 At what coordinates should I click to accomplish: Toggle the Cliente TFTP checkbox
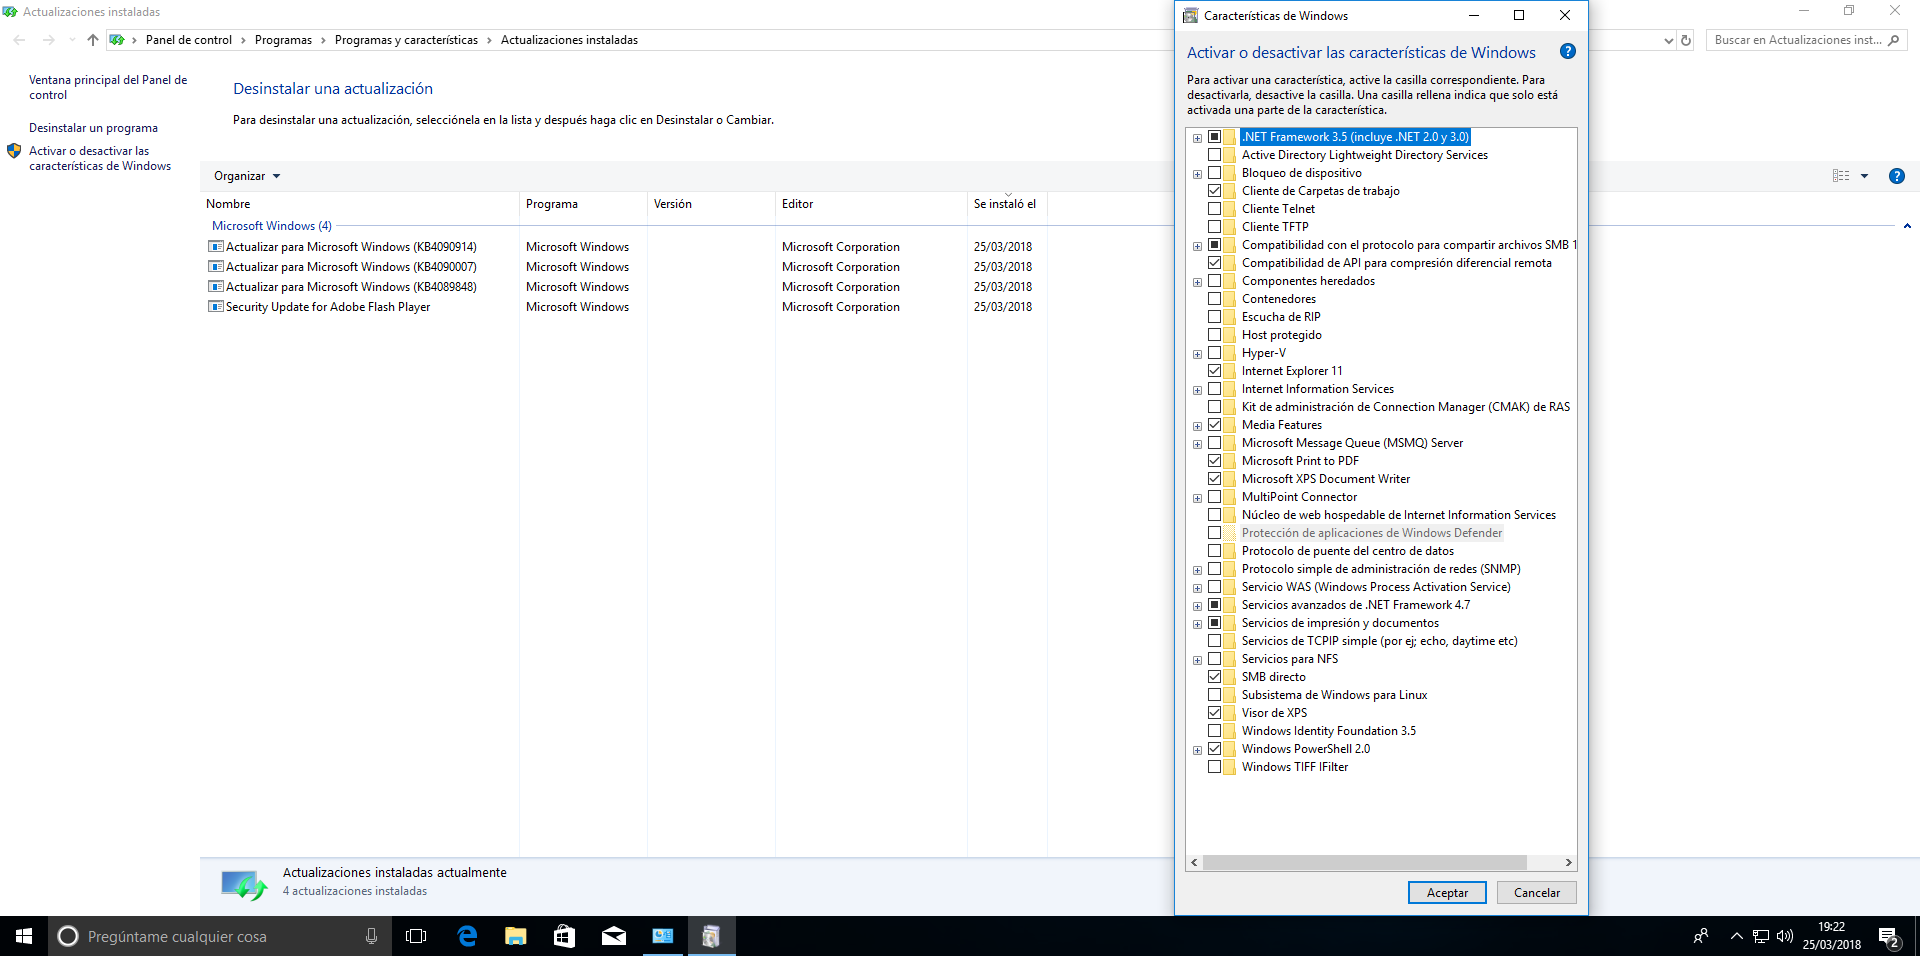1214,227
